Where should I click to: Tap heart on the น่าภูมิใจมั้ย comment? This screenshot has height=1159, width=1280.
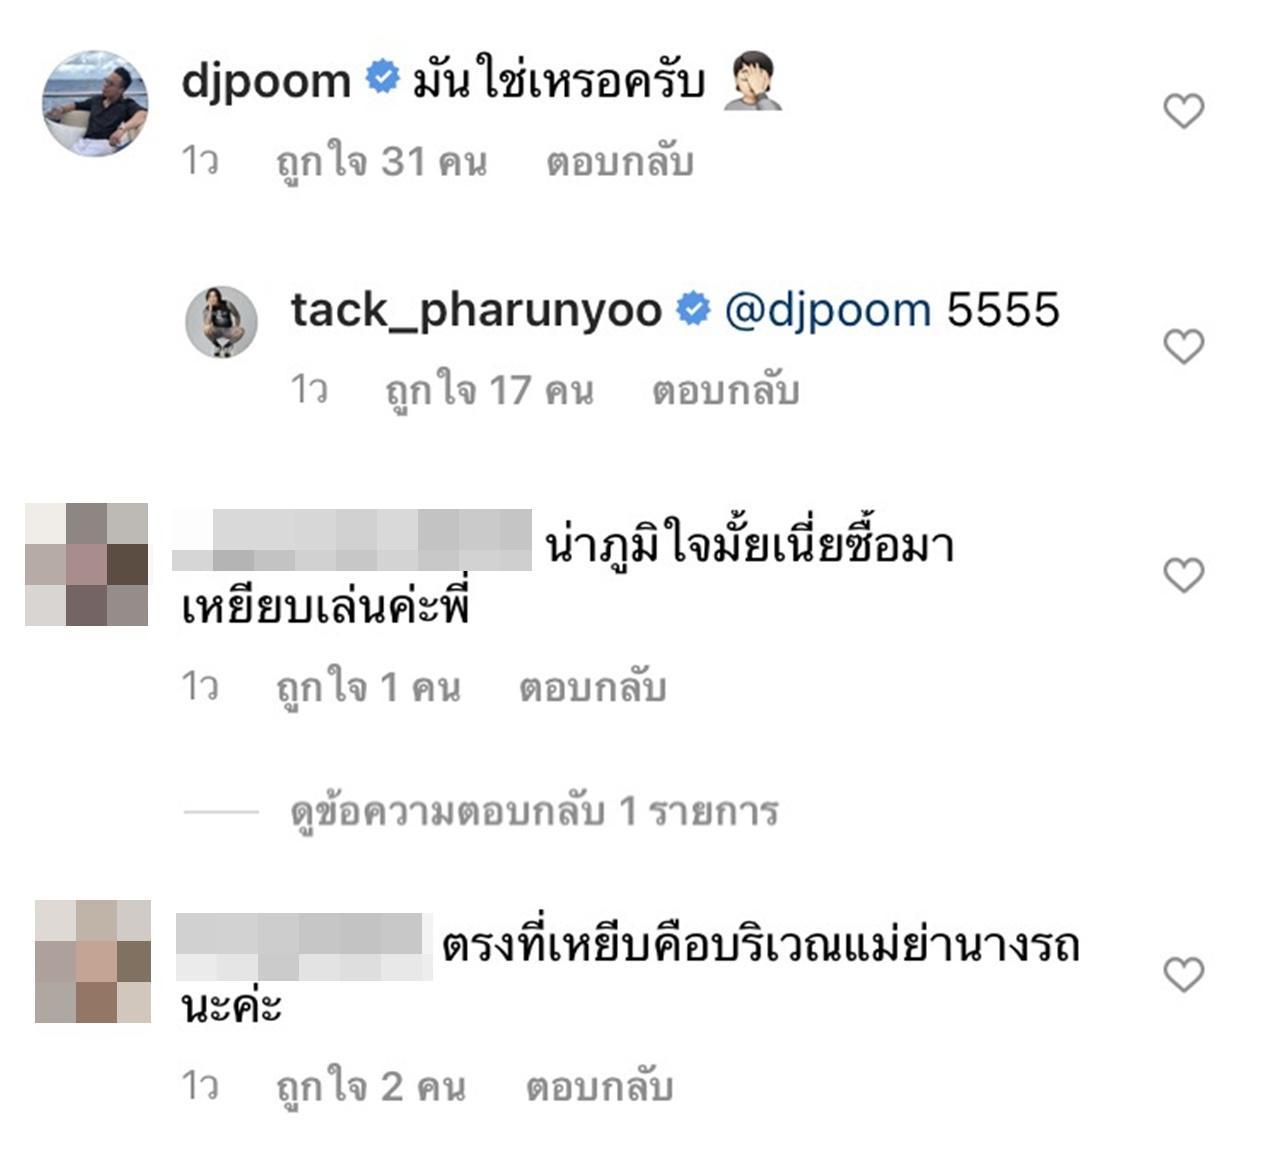pyautogui.click(x=1184, y=575)
